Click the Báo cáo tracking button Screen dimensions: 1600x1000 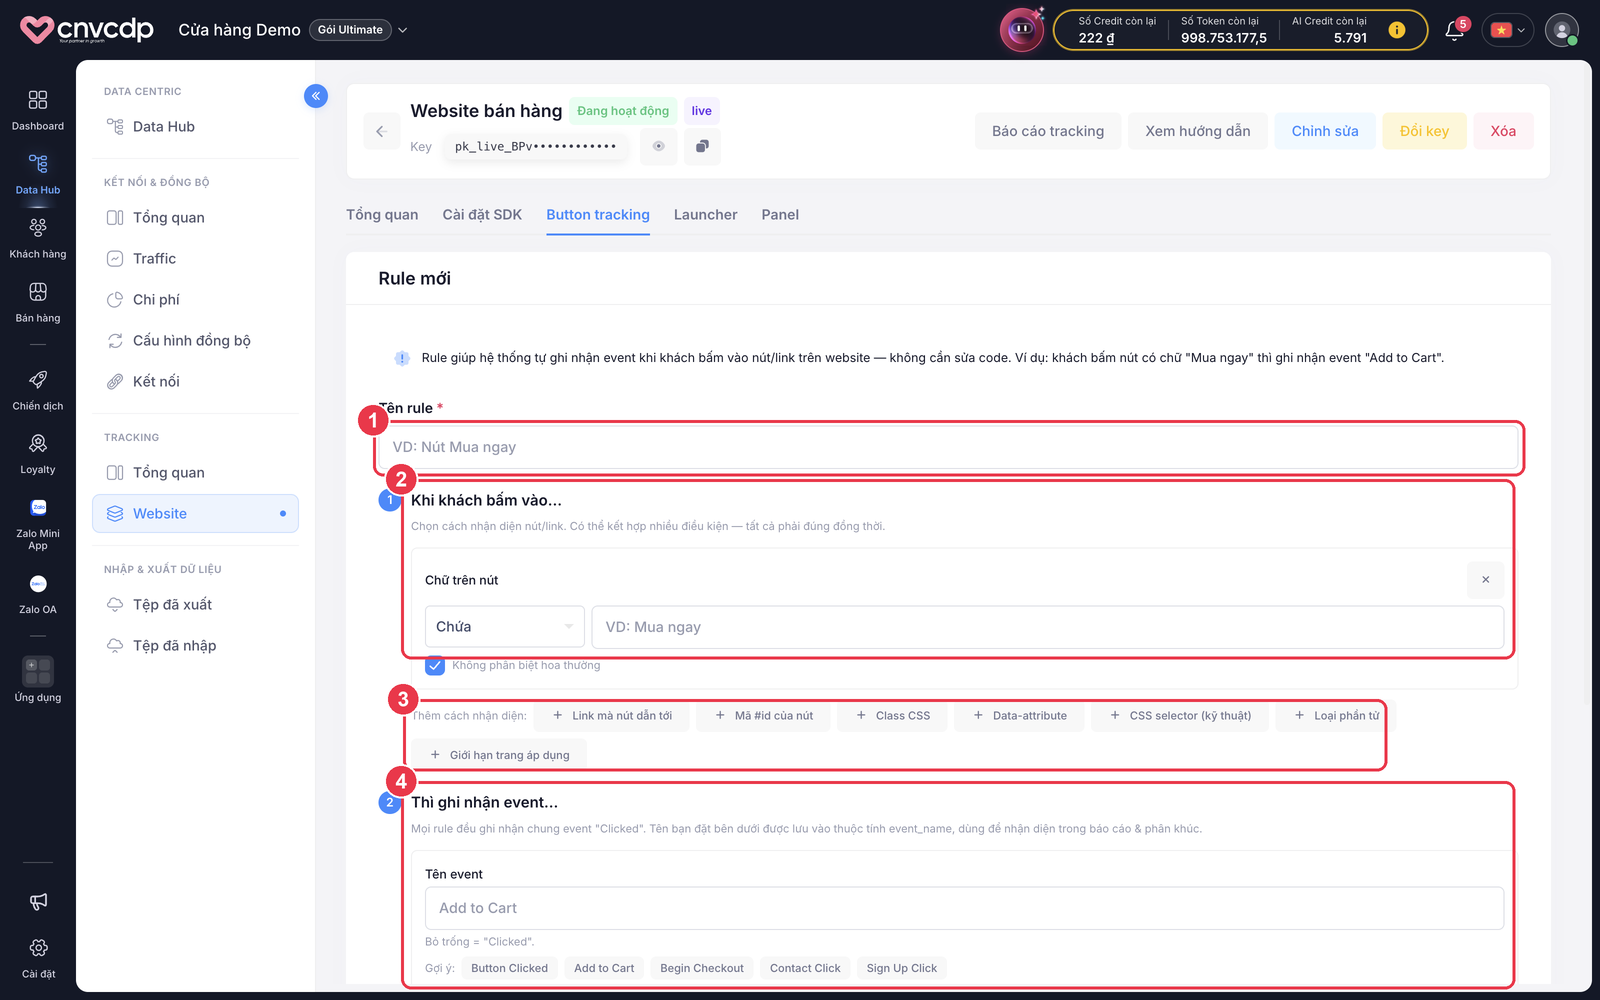pyautogui.click(x=1048, y=131)
